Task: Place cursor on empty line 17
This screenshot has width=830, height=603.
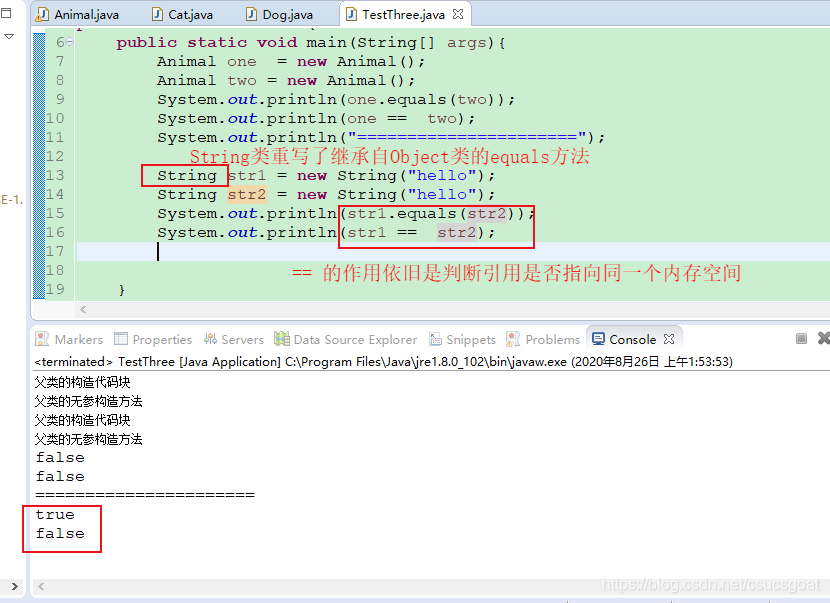Action: point(453,251)
